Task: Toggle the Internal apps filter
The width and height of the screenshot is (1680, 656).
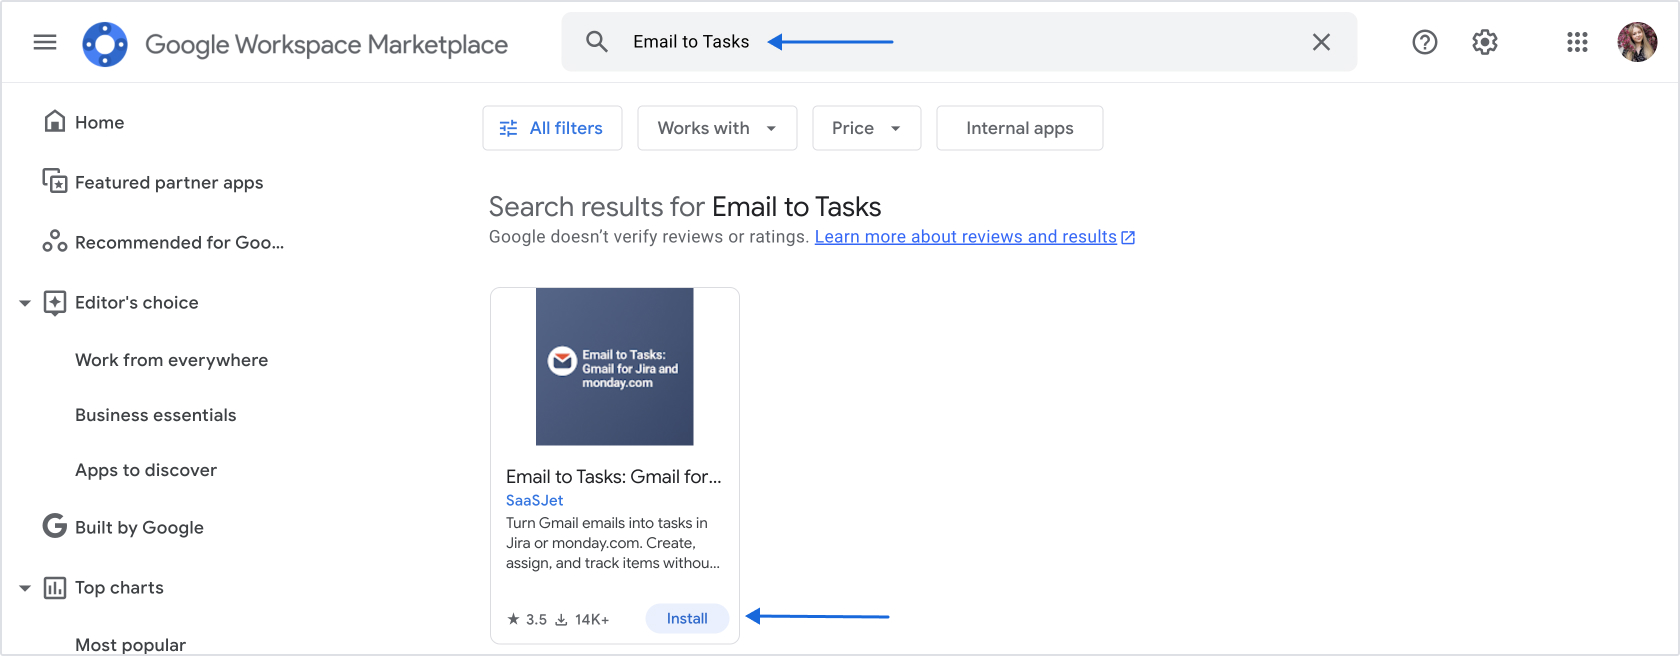Action: [1019, 128]
